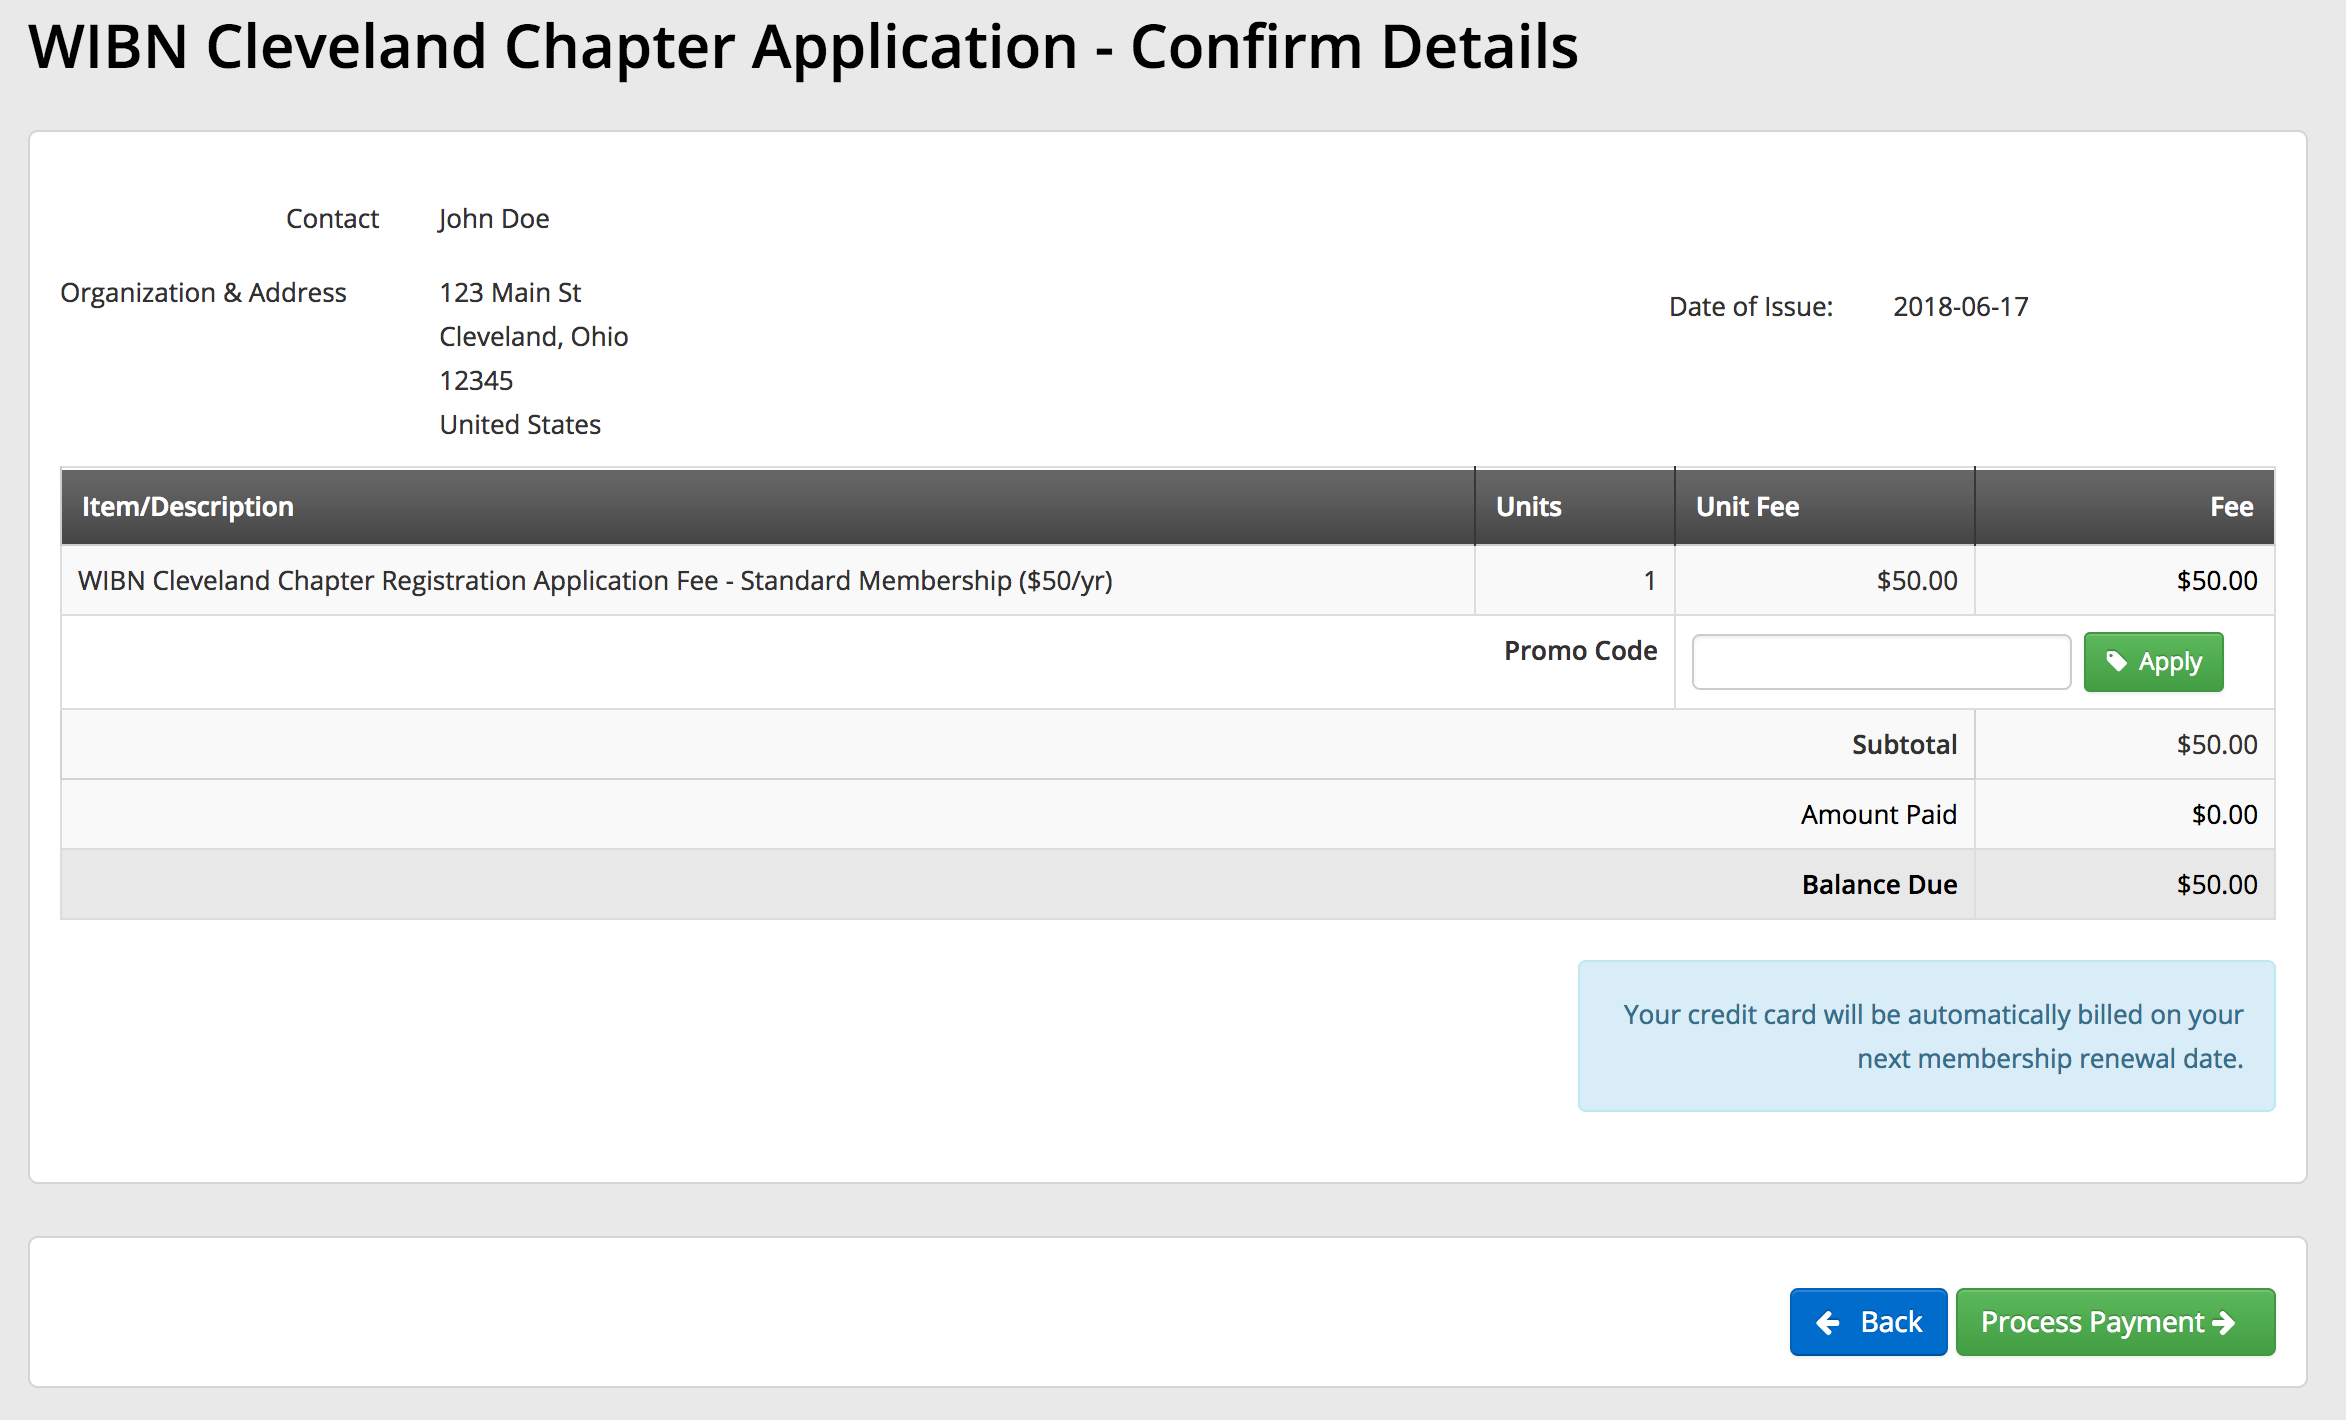The width and height of the screenshot is (2346, 1420).
Task: Click the Subtotal label
Action: click(x=1904, y=744)
